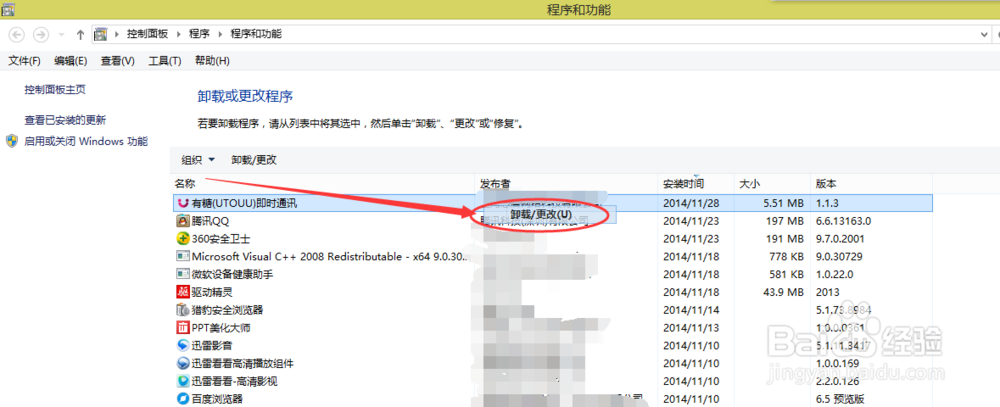Select 有糖(UTOUU)即时通讯 row name
The width and height of the screenshot is (1000, 407).
click(x=244, y=204)
